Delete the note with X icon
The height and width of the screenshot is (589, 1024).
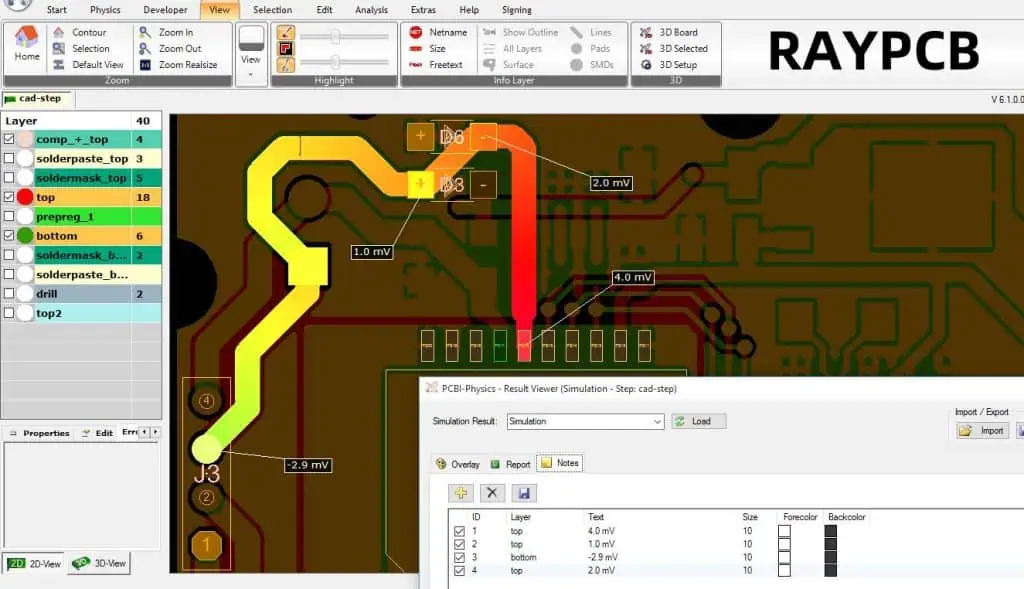(492, 493)
